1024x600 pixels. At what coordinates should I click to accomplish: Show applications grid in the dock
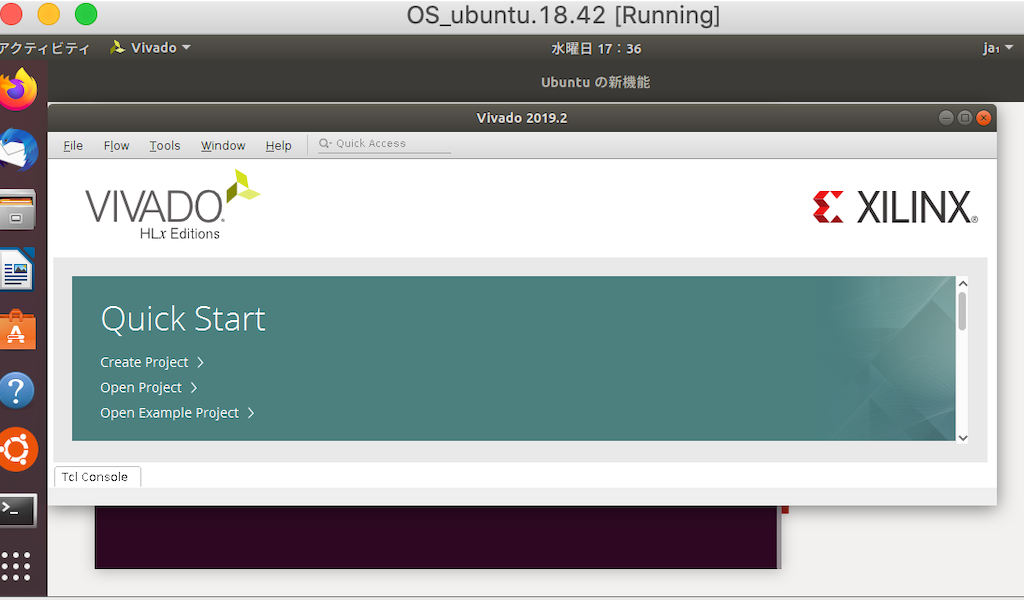tap(16, 566)
